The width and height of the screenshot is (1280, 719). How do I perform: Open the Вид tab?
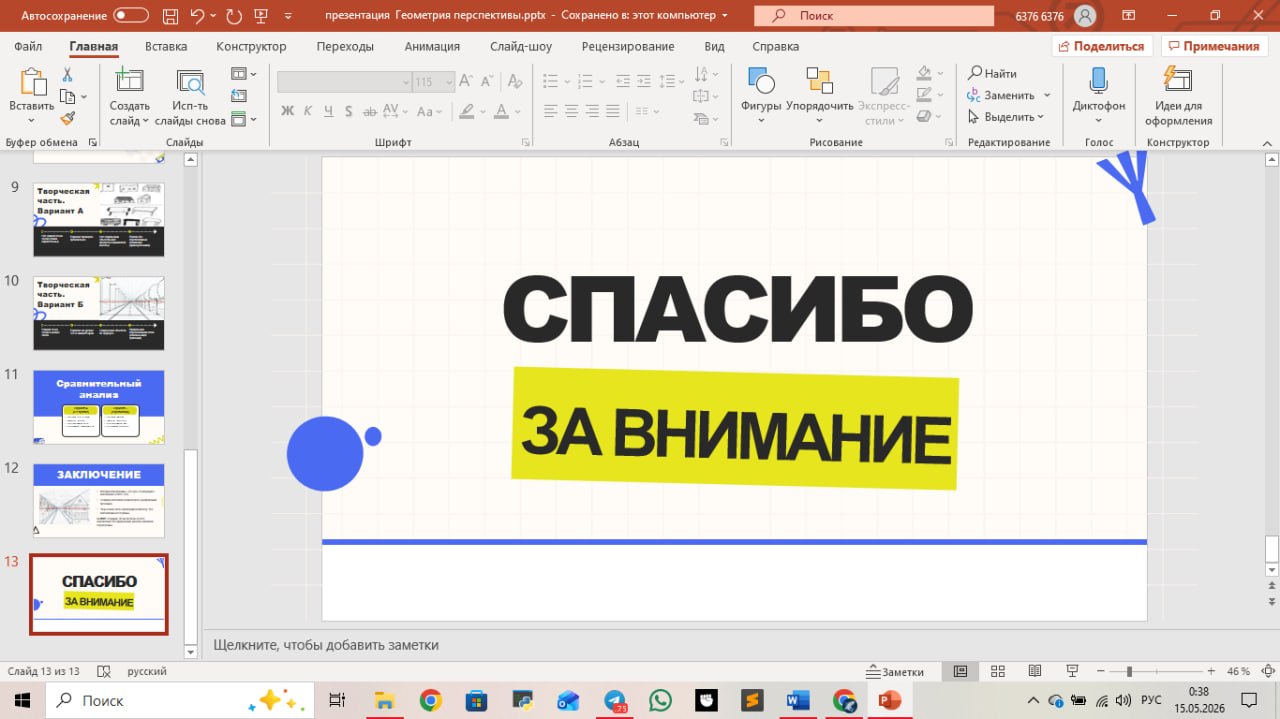pos(714,46)
